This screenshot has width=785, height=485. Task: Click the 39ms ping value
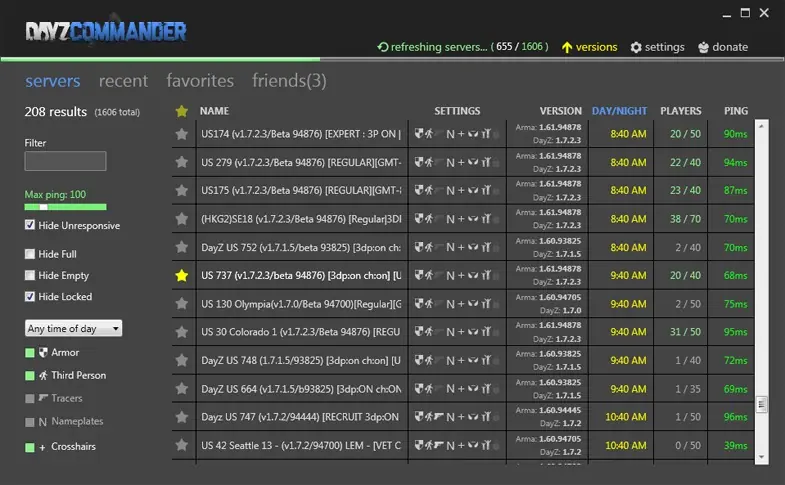point(735,445)
